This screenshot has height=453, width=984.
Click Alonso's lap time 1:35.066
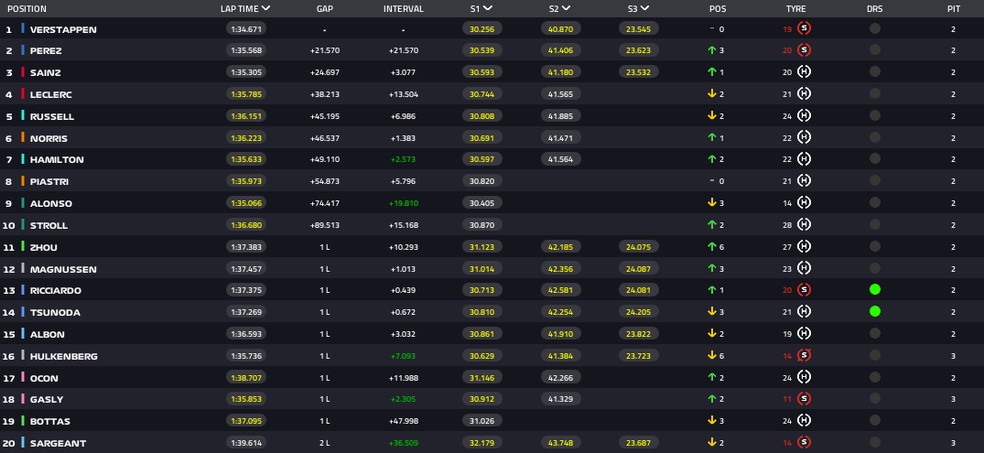(246, 203)
